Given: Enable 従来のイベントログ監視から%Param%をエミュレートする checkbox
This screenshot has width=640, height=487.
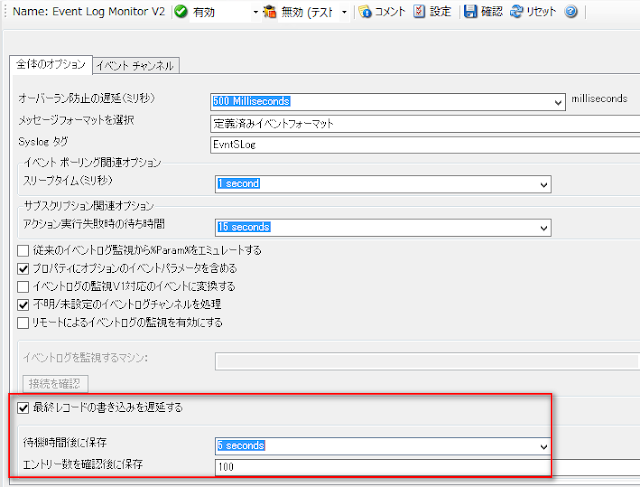Looking at the screenshot, I should click(x=23, y=250).
